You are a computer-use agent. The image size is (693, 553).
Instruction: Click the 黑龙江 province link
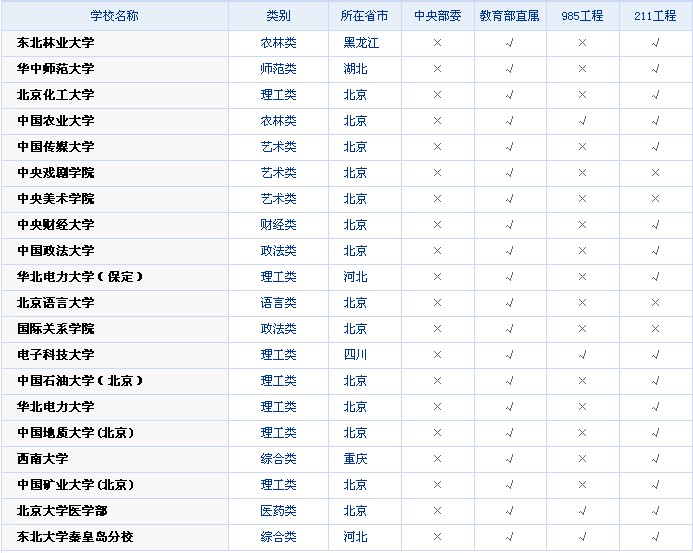pos(361,43)
